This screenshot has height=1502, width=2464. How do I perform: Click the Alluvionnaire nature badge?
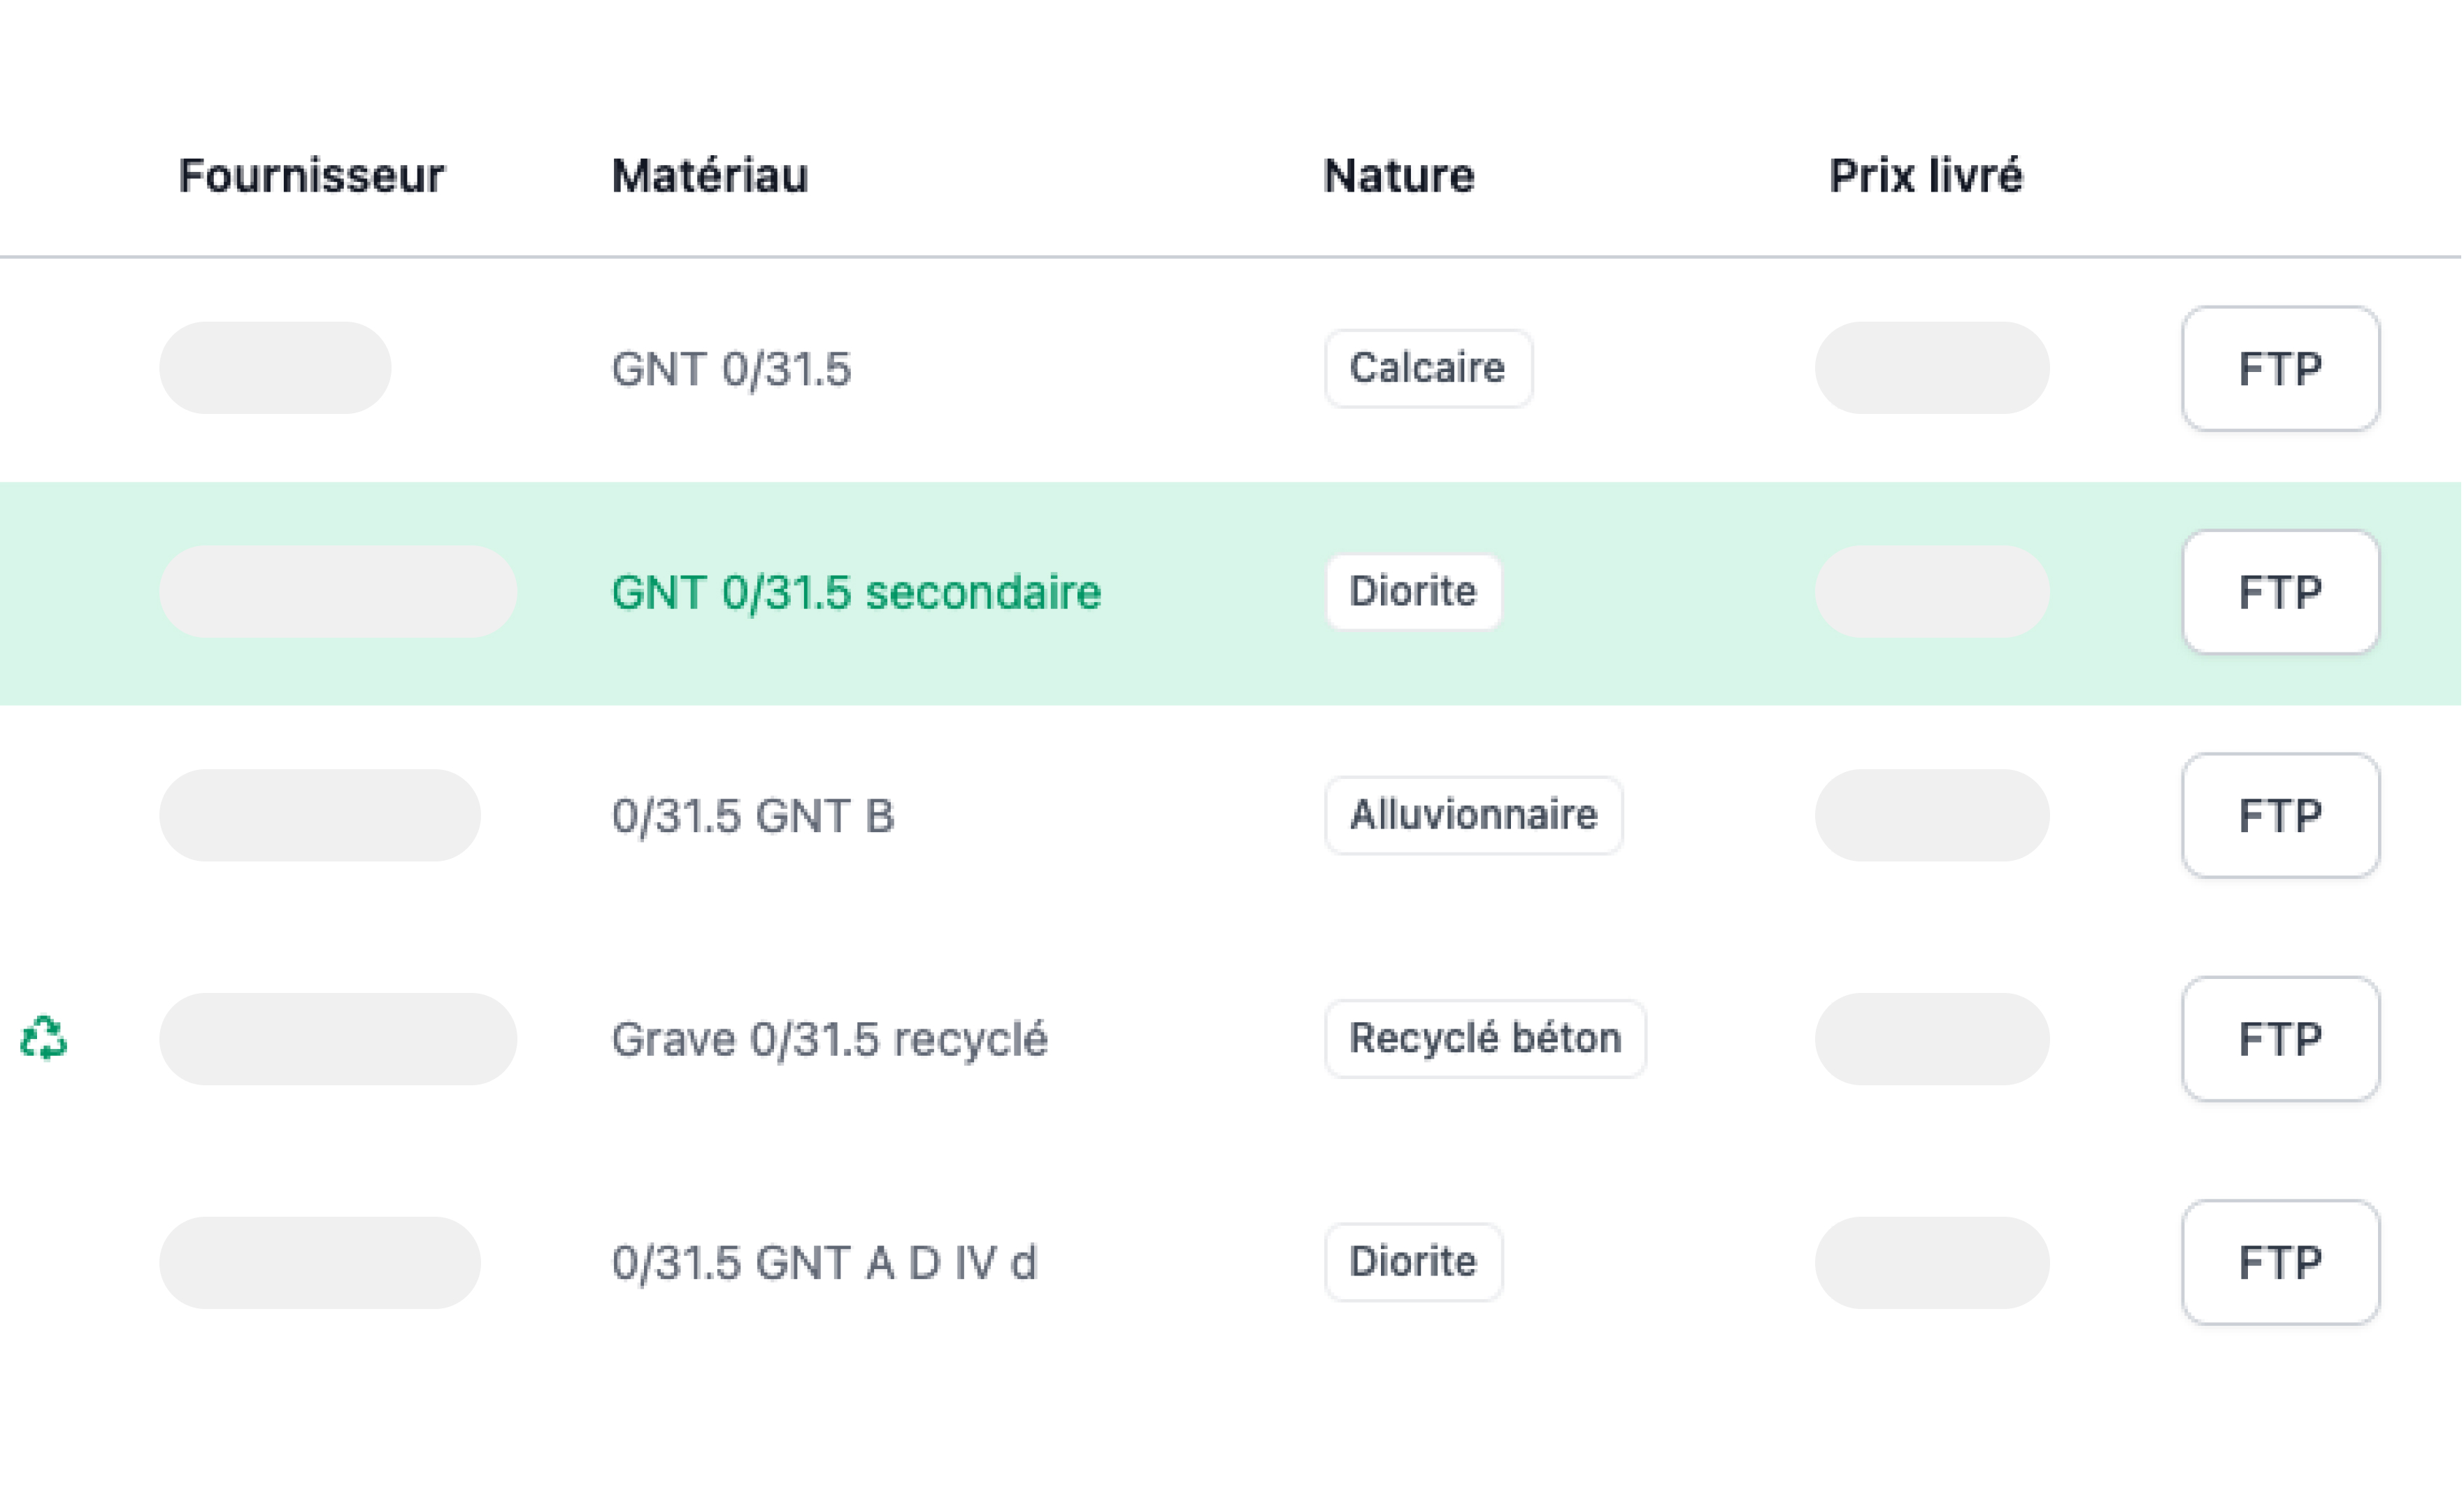[1473, 815]
